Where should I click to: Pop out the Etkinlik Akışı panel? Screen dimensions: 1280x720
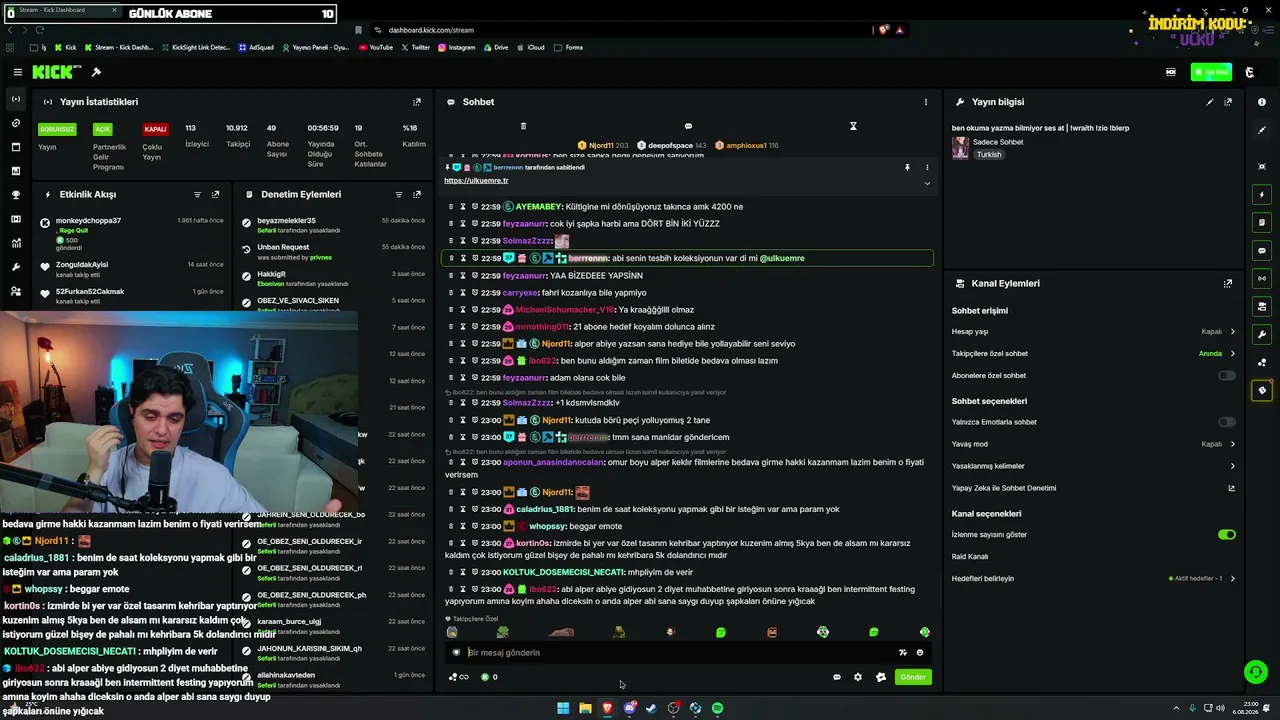click(215, 195)
